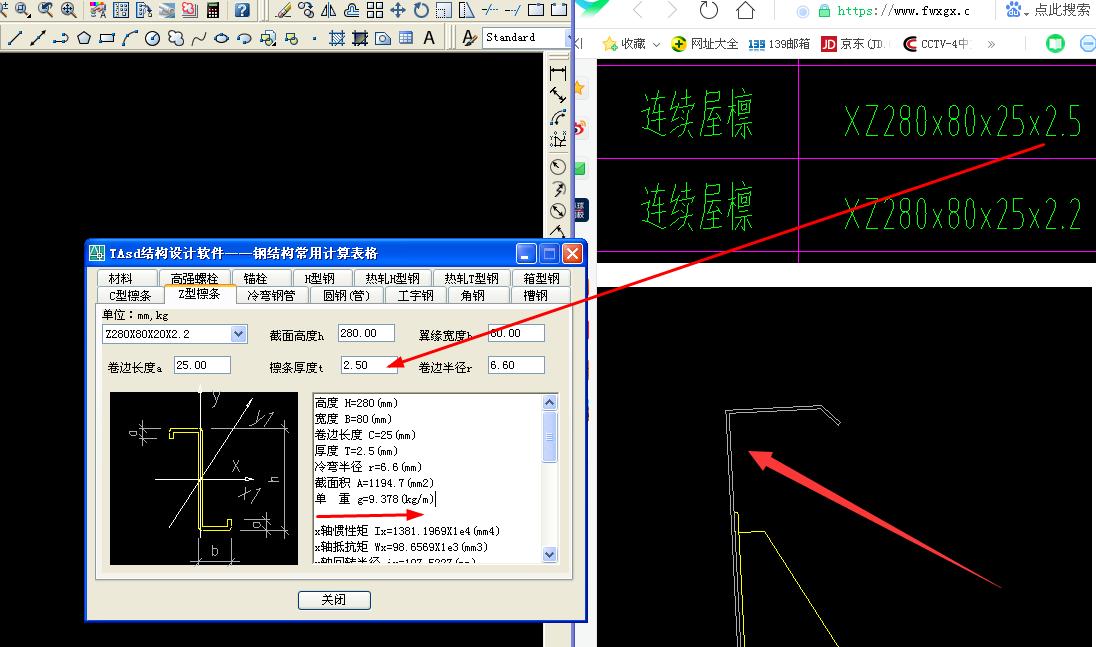Open the Standard text style dropdown
Screen dimensions: 1096x647
pyautogui.click(x=568, y=38)
